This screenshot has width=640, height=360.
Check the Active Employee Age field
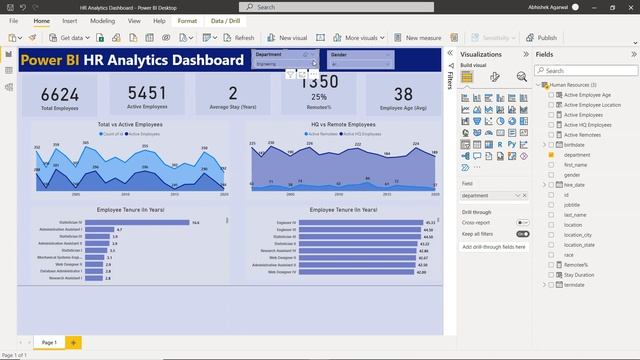point(551,95)
